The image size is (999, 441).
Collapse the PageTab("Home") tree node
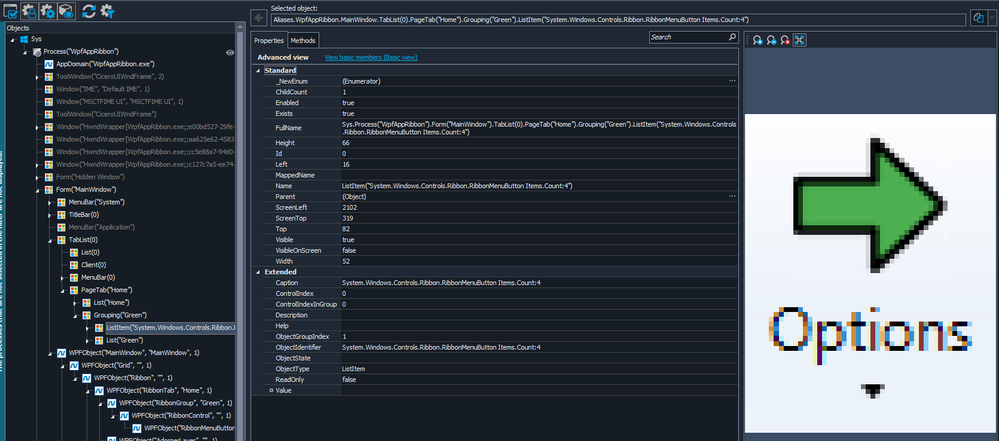tap(63, 290)
